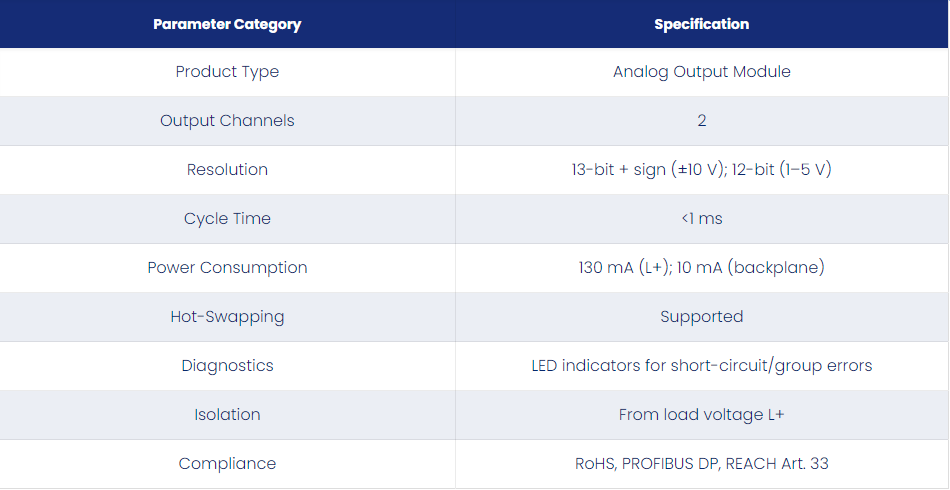Click the Output Channels value 2
This screenshot has height=490, width=950.
point(702,121)
